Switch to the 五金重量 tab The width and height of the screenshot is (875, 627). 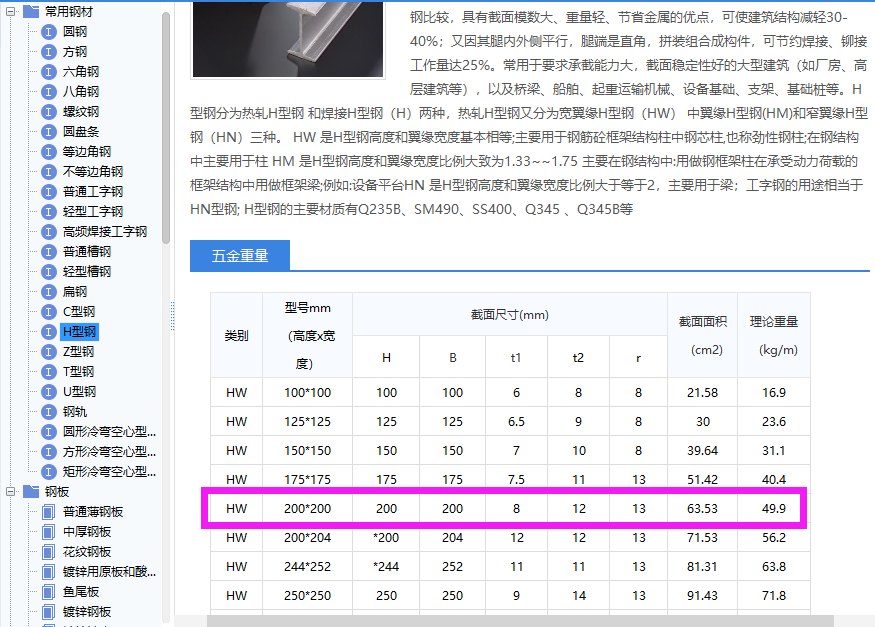pos(240,256)
